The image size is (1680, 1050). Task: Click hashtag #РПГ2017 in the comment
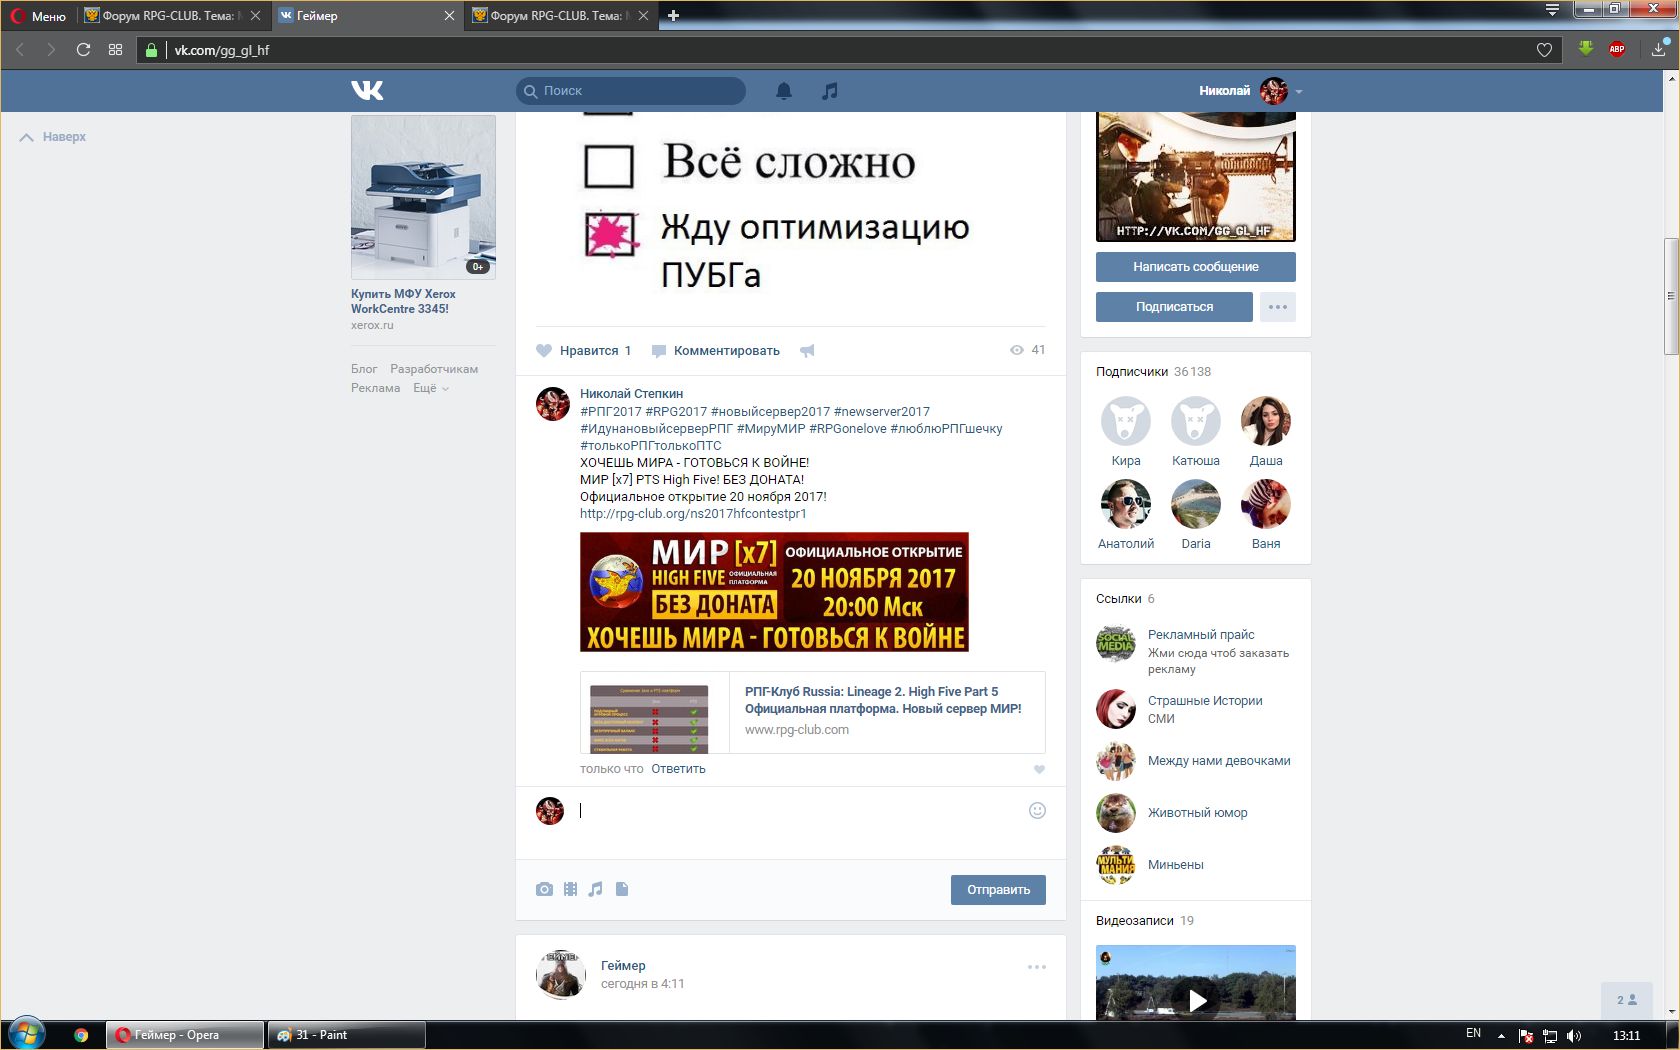click(x=611, y=412)
